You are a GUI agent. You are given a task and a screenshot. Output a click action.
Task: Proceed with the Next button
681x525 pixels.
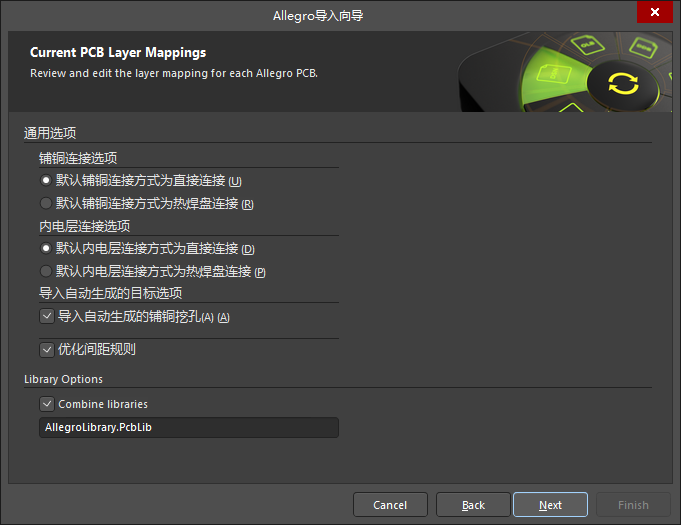point(550,505)
